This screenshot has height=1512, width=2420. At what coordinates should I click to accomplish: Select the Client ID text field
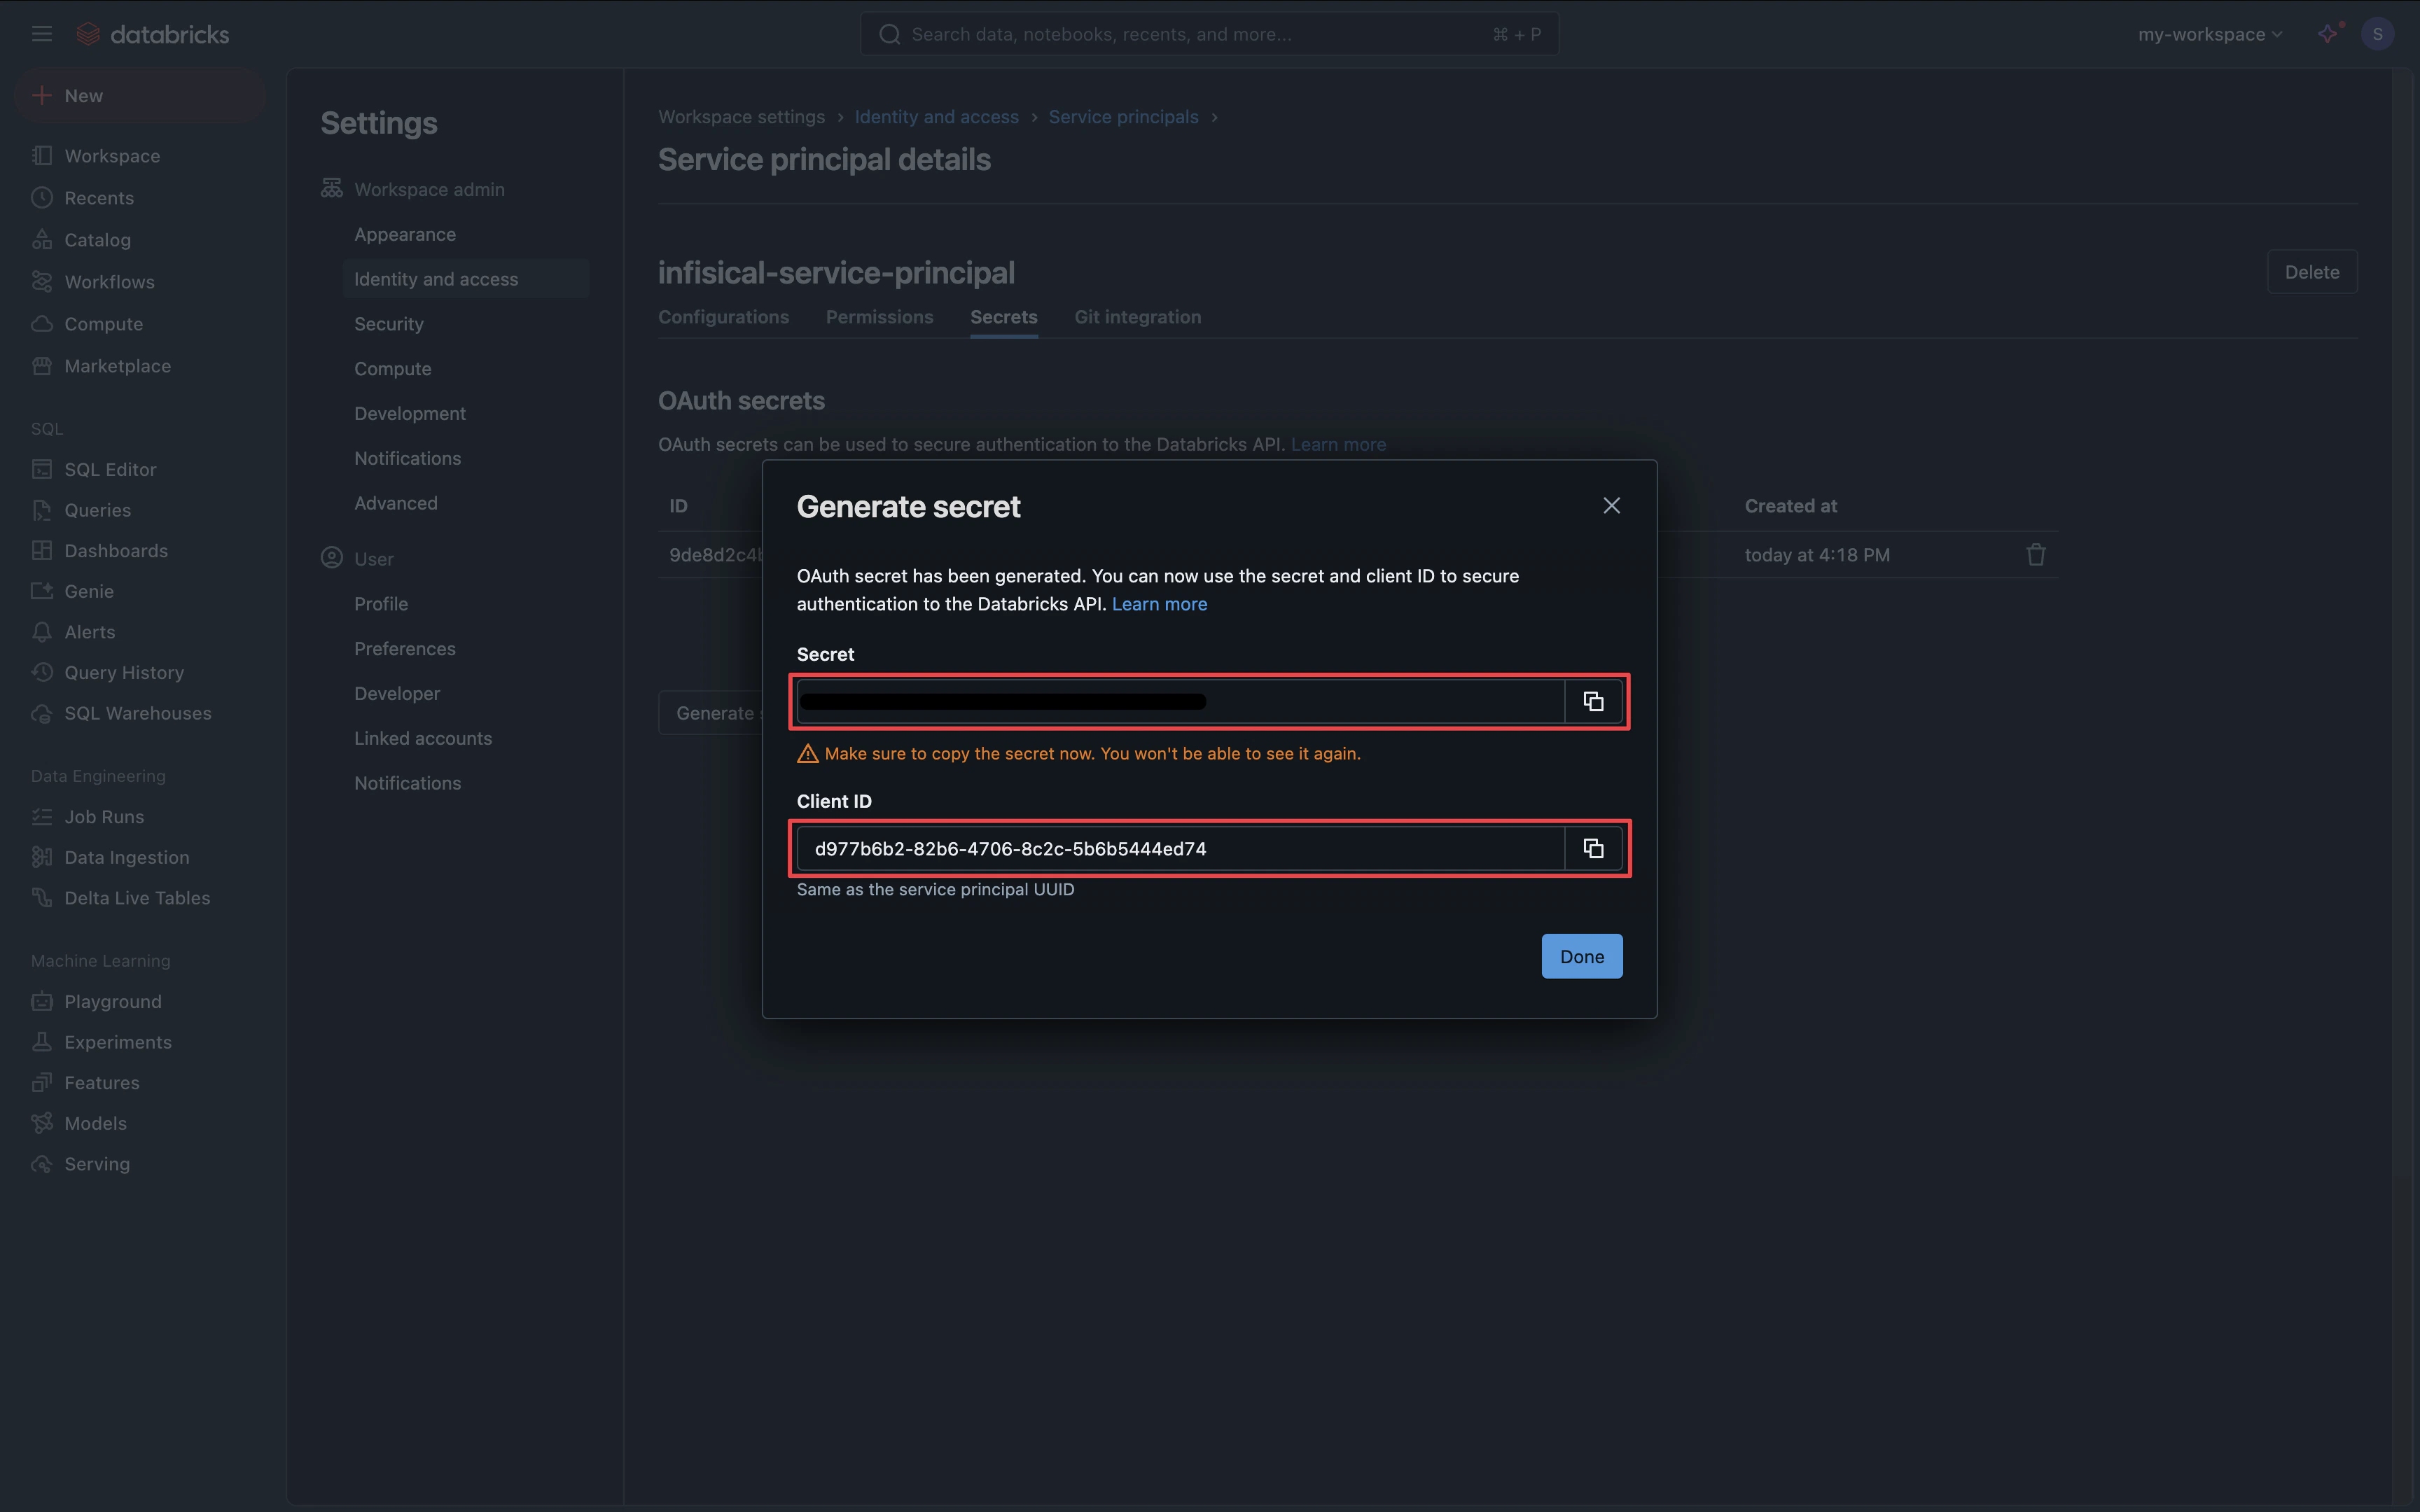[1181, 849]
